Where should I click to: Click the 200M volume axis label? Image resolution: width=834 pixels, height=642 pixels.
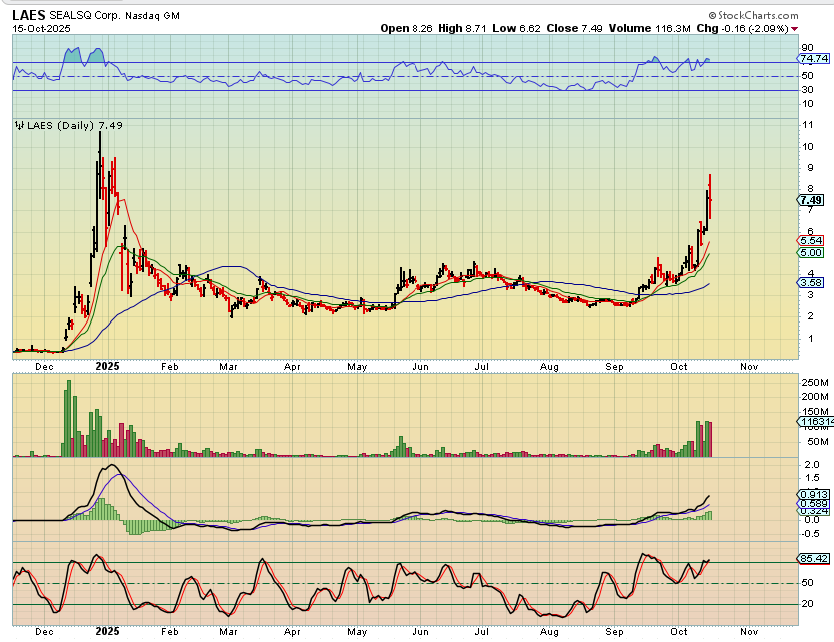click(815, 396)
